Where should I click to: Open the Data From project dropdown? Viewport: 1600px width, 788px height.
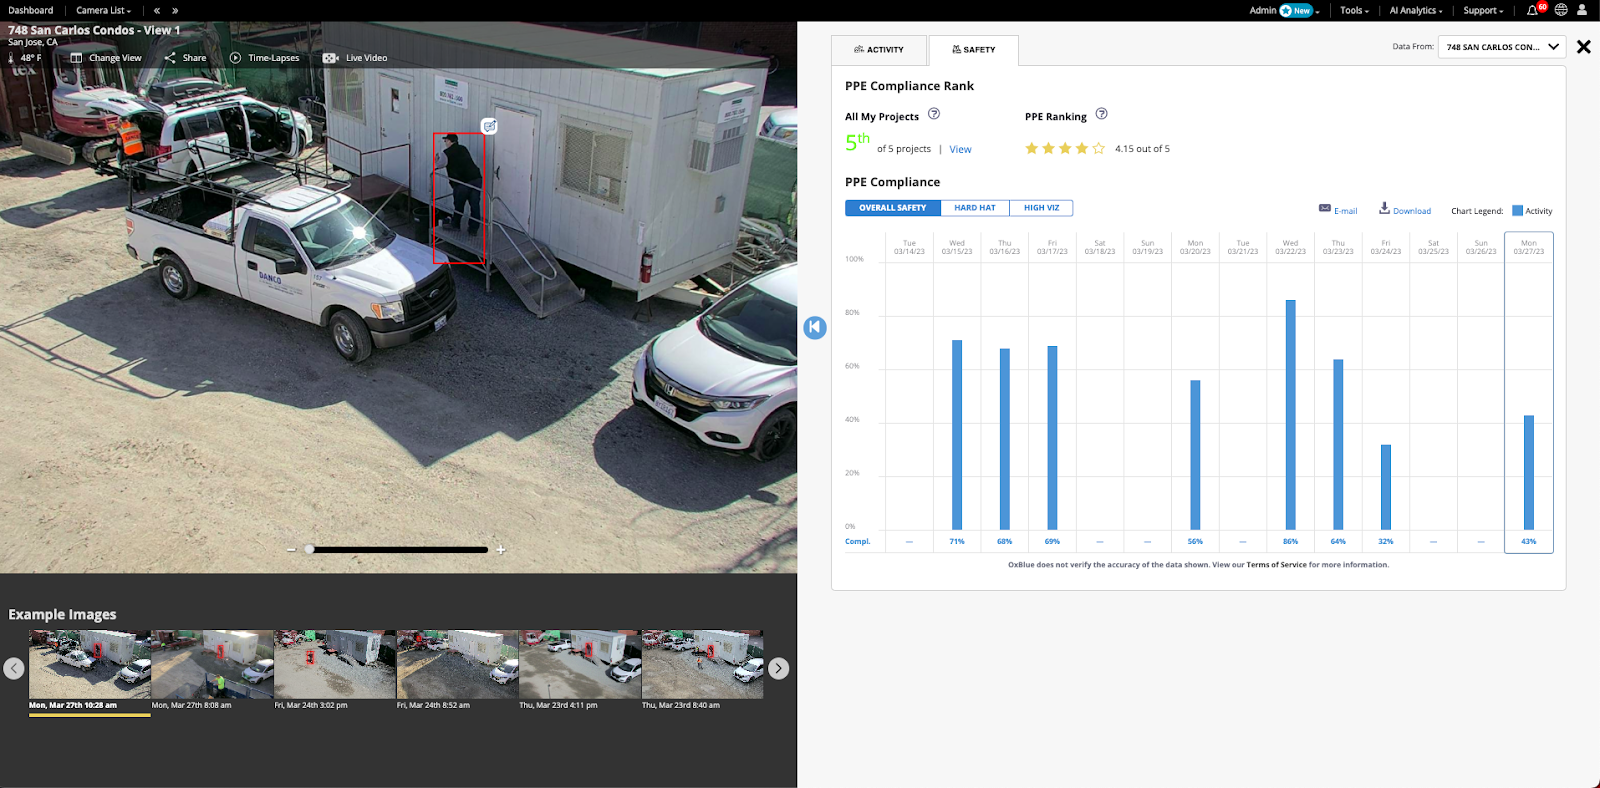[1501, 47]
